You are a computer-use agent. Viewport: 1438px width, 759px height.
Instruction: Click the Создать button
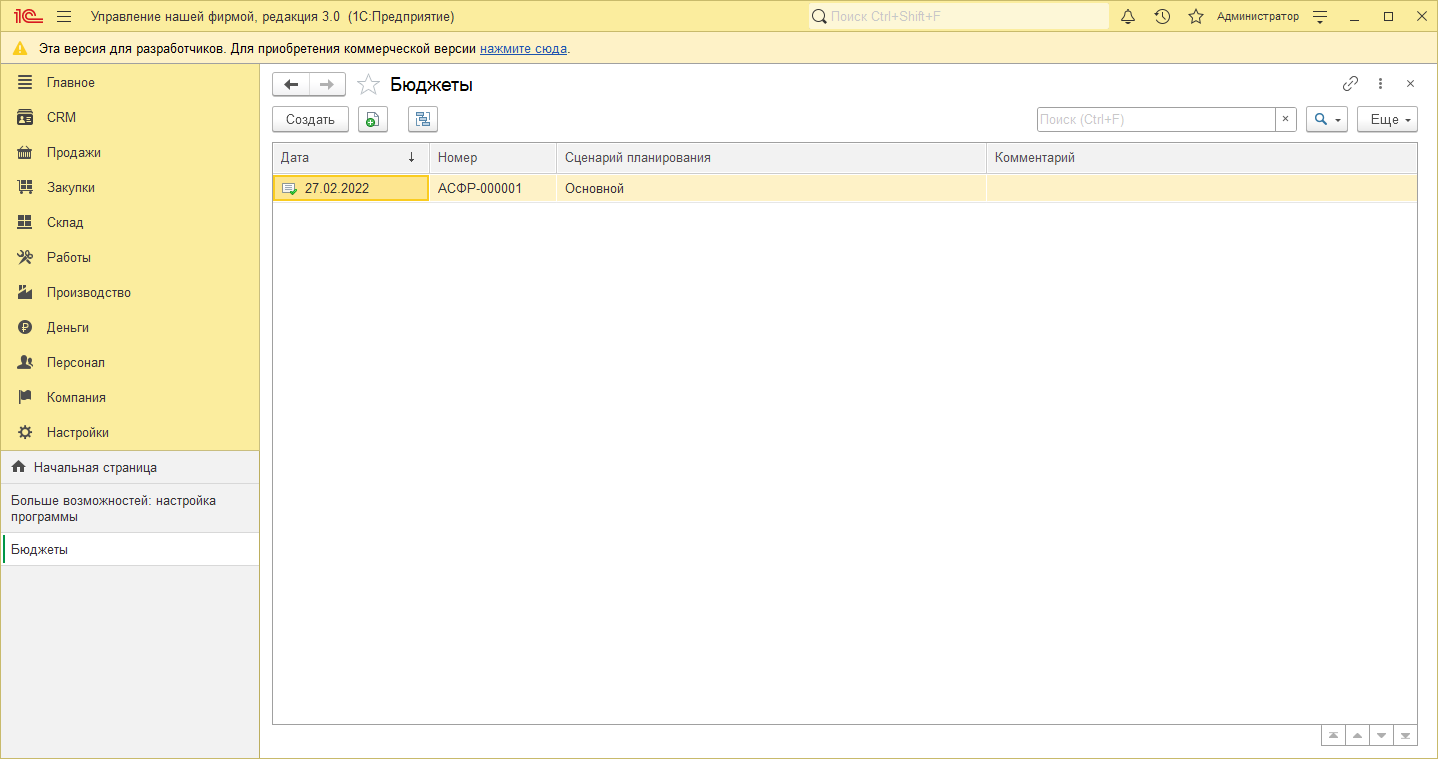pyautogui.click(x=310, y=120)
